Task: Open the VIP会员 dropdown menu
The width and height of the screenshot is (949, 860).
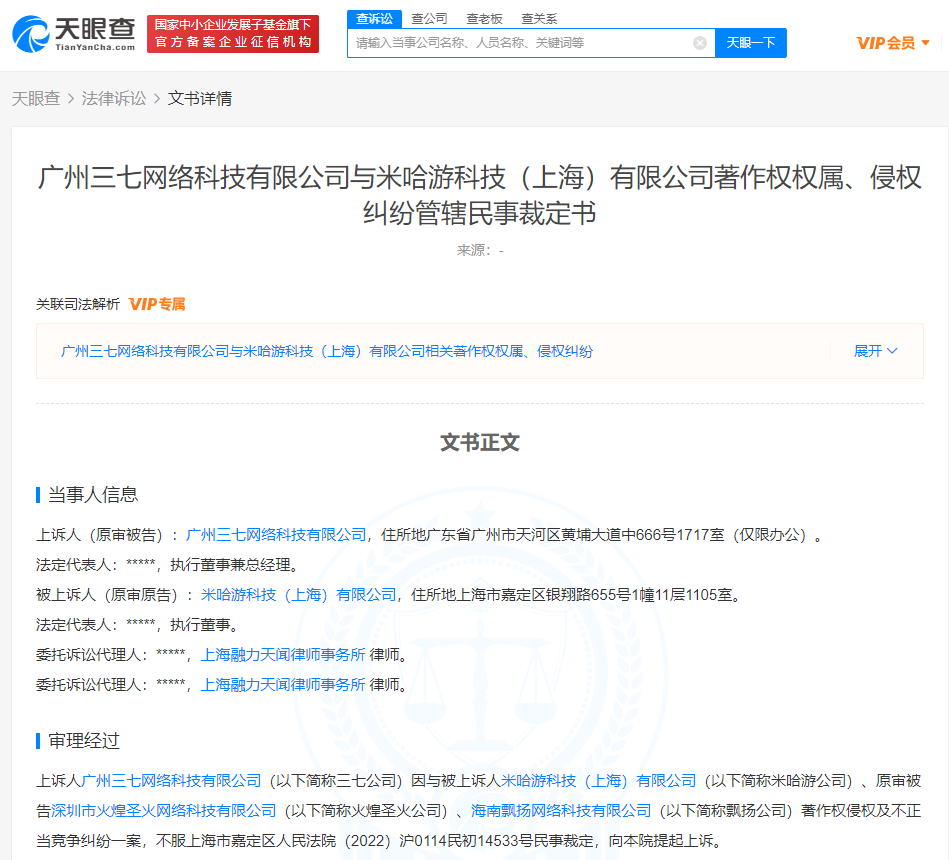Action: click(x=893, y=43)
